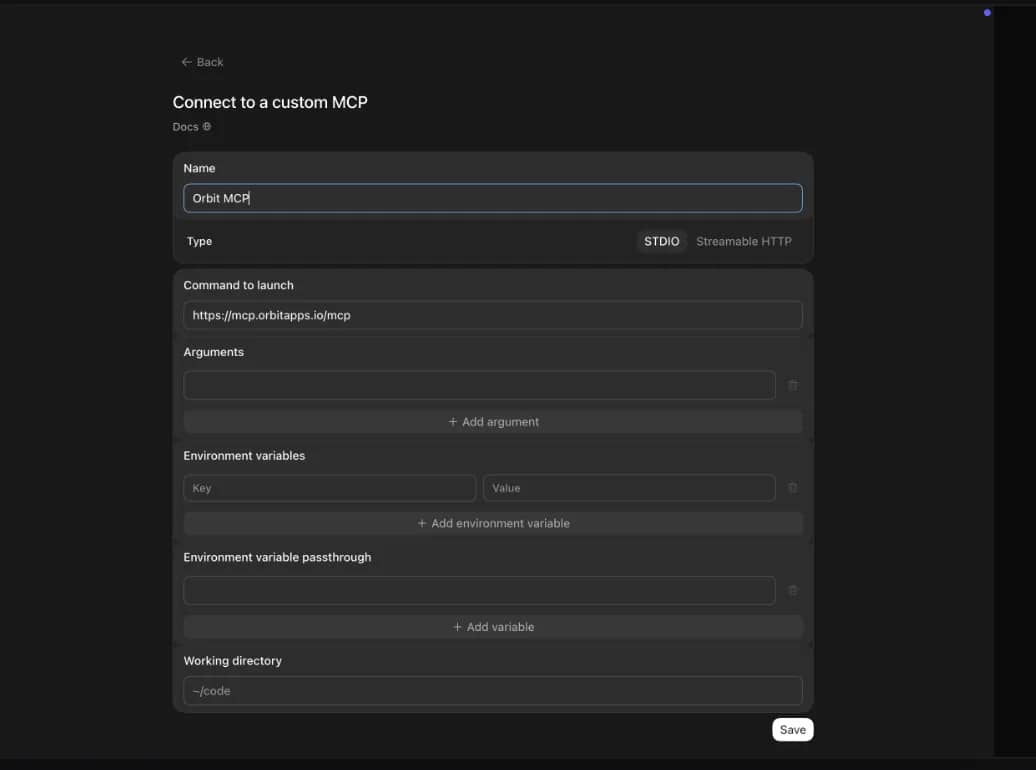
Task: Save the custom MCP configuration
Action: pyautogui.click(x=792, y=730)
